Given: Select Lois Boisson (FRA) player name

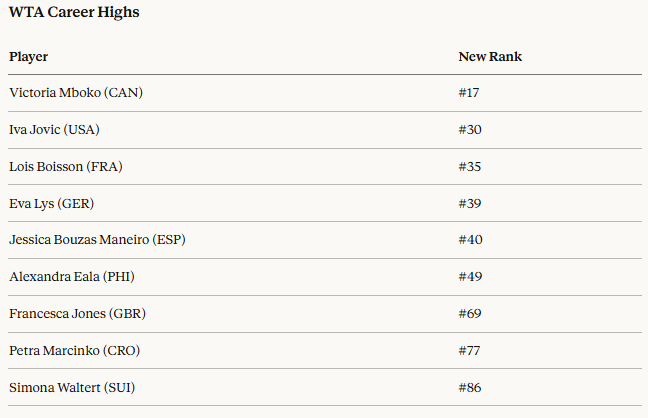Looking at the screenshot, I should (66, 167).
